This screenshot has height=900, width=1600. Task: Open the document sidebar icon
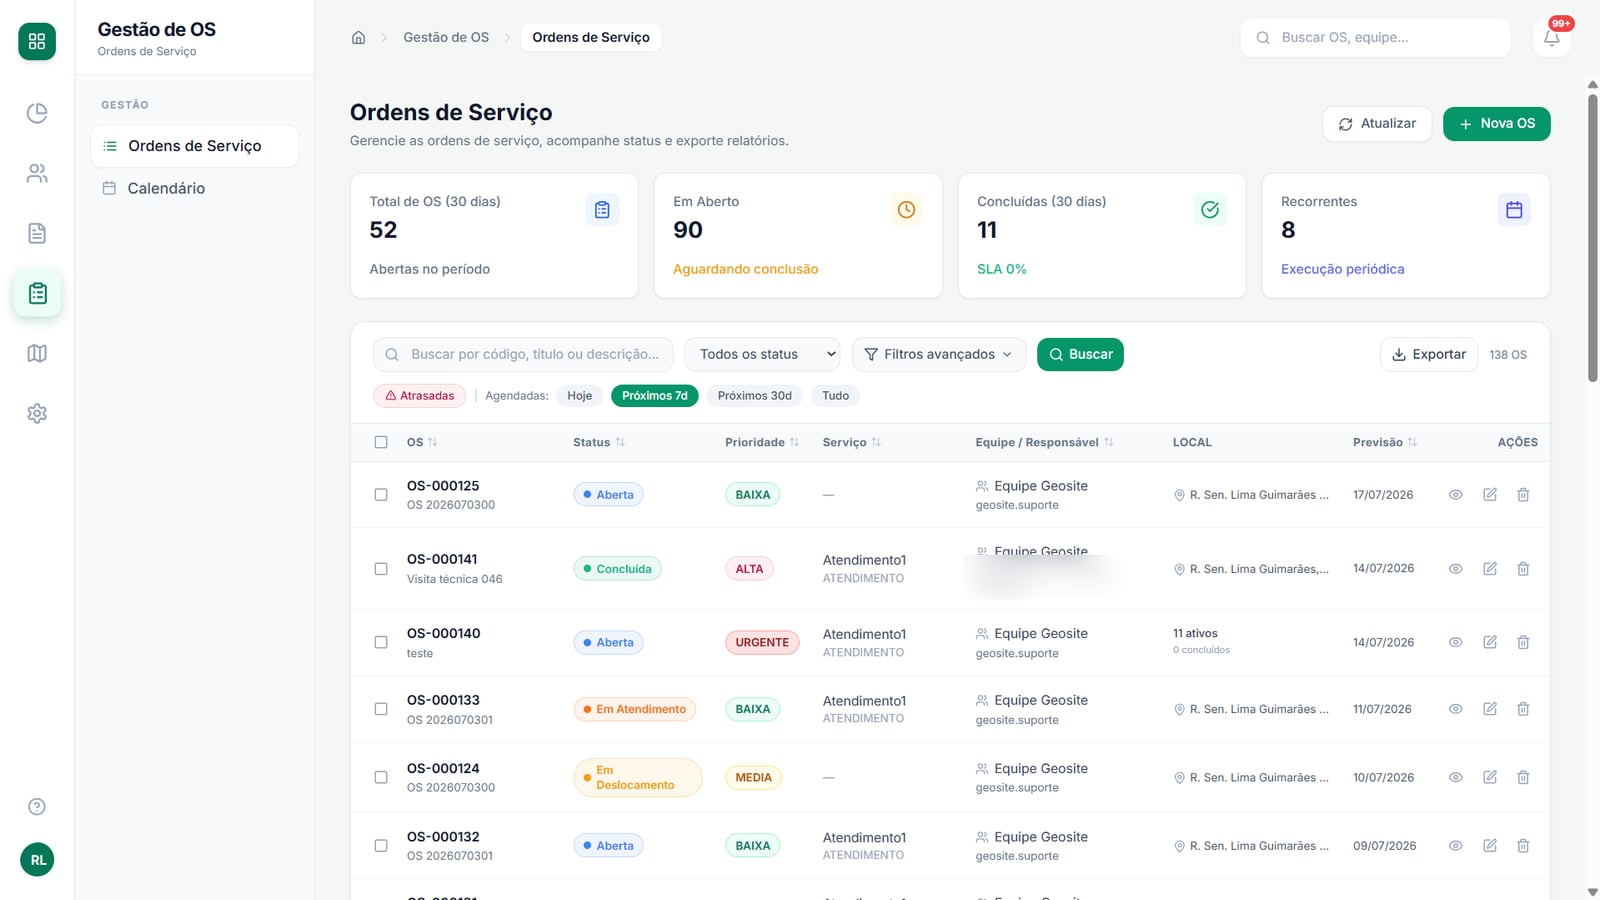pyautogui.click(x=37, y=233)
